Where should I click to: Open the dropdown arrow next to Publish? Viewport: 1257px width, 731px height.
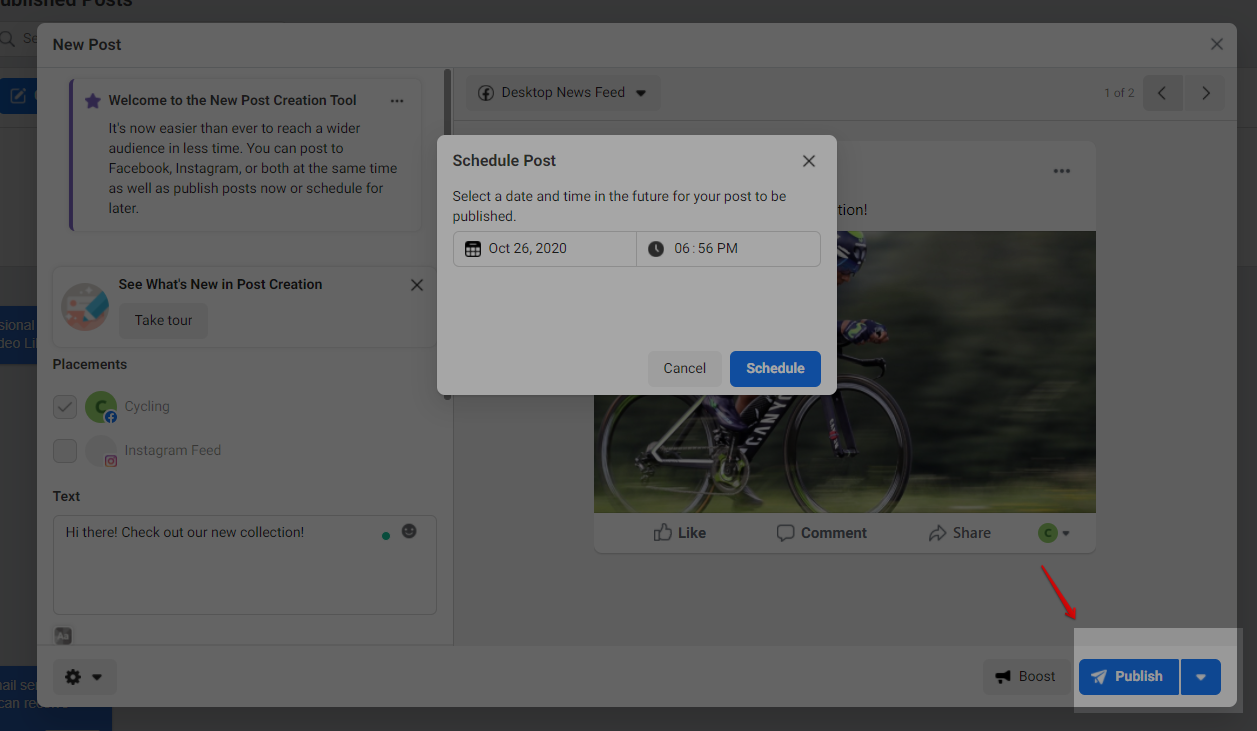pyautogui.click(x=1201, y=677)
